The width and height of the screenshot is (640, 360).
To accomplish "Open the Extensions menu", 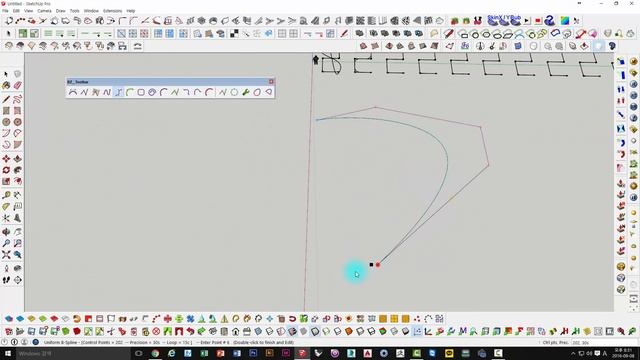I will tap(112, 11).
